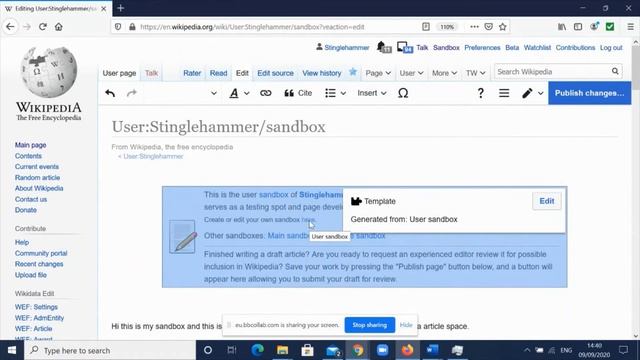Open Firefox reader view icon
640x360 pixels.
[x=426, y=27]
